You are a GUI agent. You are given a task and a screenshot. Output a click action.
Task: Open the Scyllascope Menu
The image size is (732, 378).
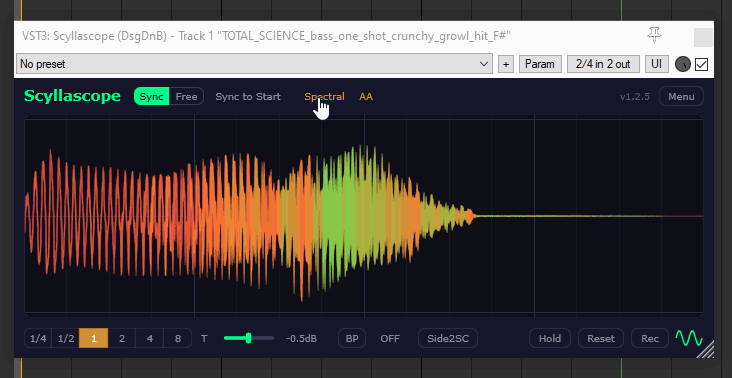point(681,97)
